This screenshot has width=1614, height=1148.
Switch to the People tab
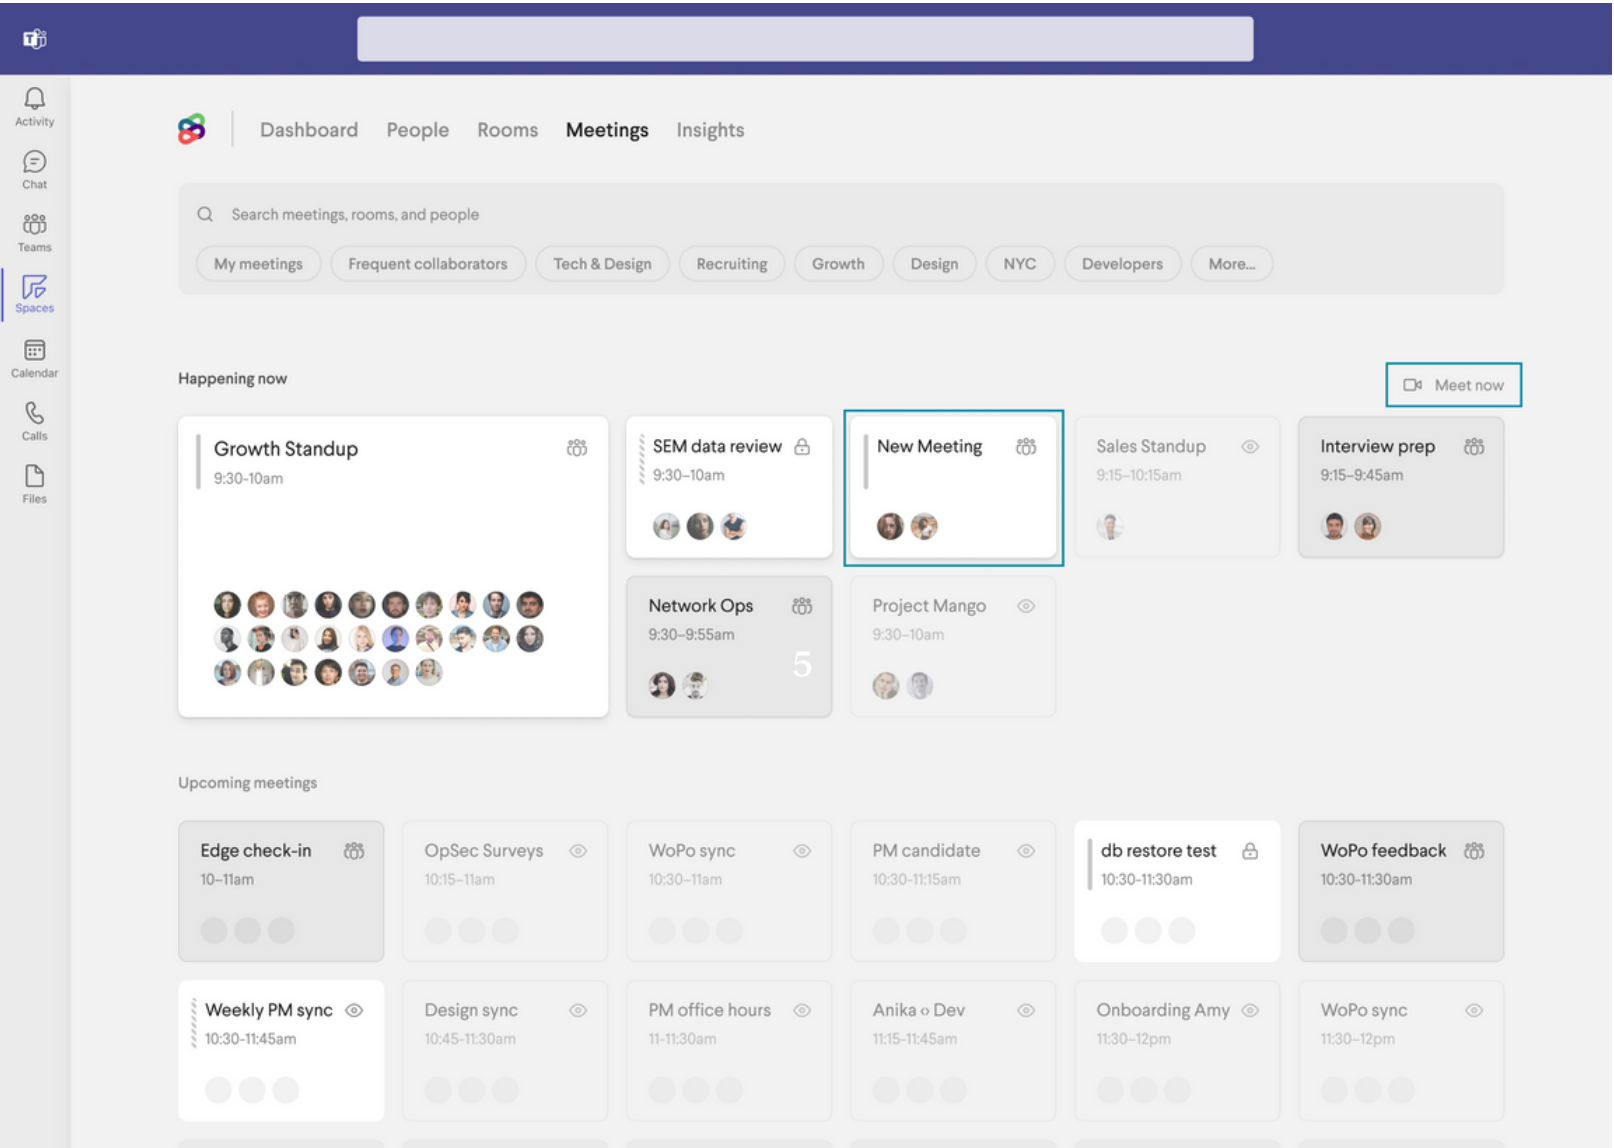(x=417, y=129)
